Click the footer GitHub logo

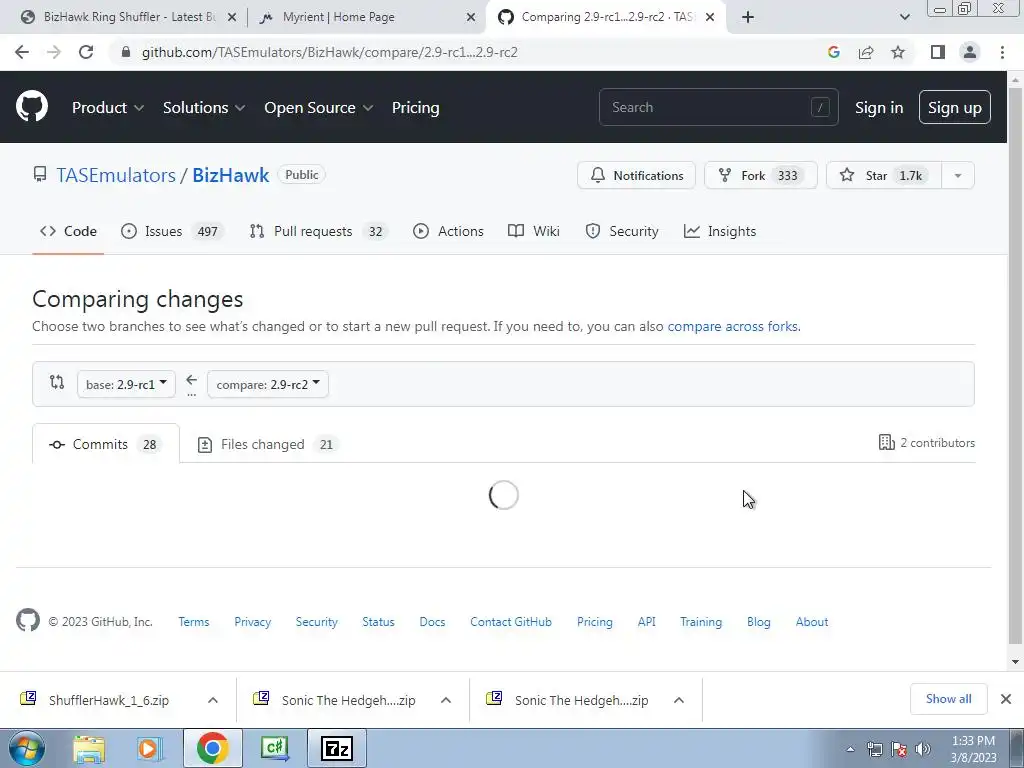27,620
